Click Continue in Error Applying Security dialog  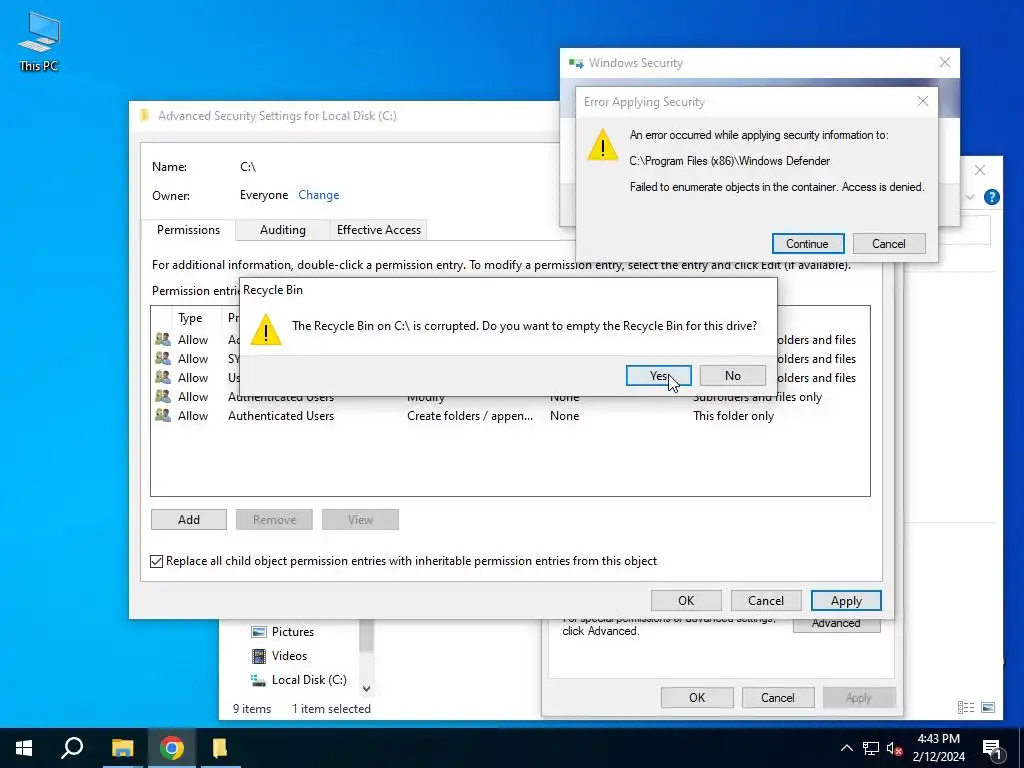(807, 244)
